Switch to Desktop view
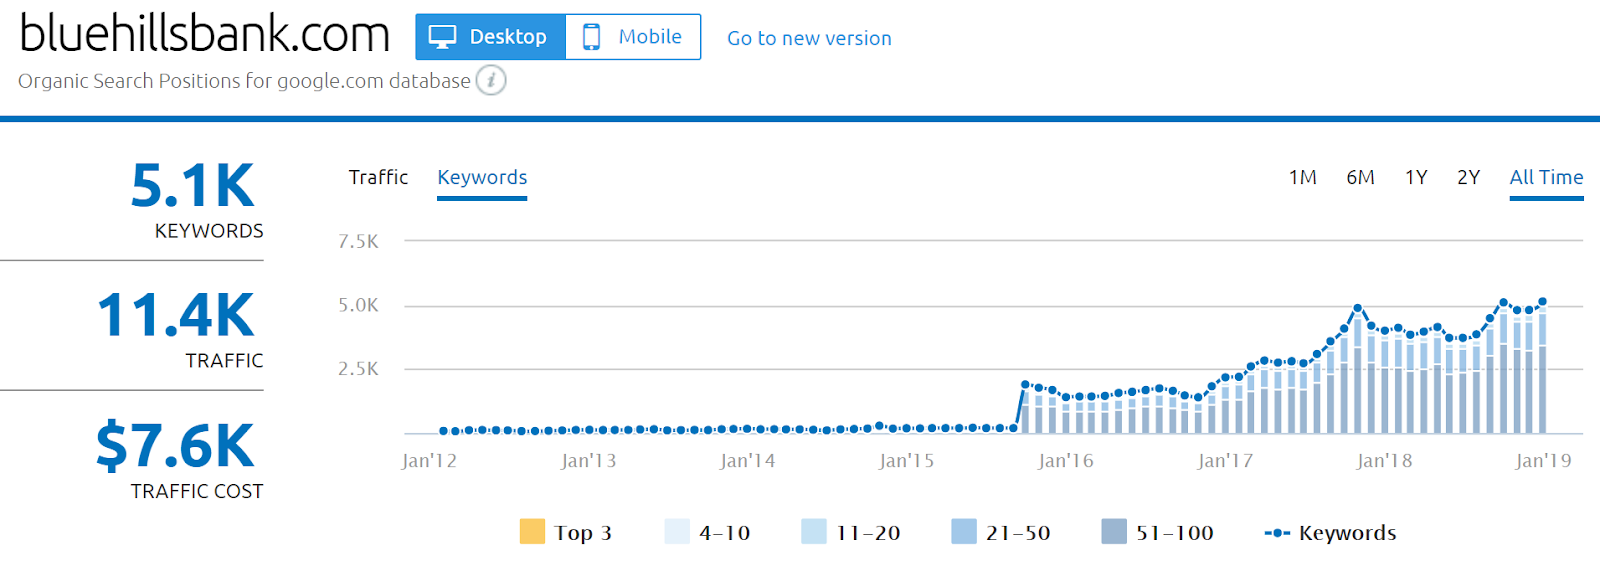 pyautogui.click(x=490, y=37)
